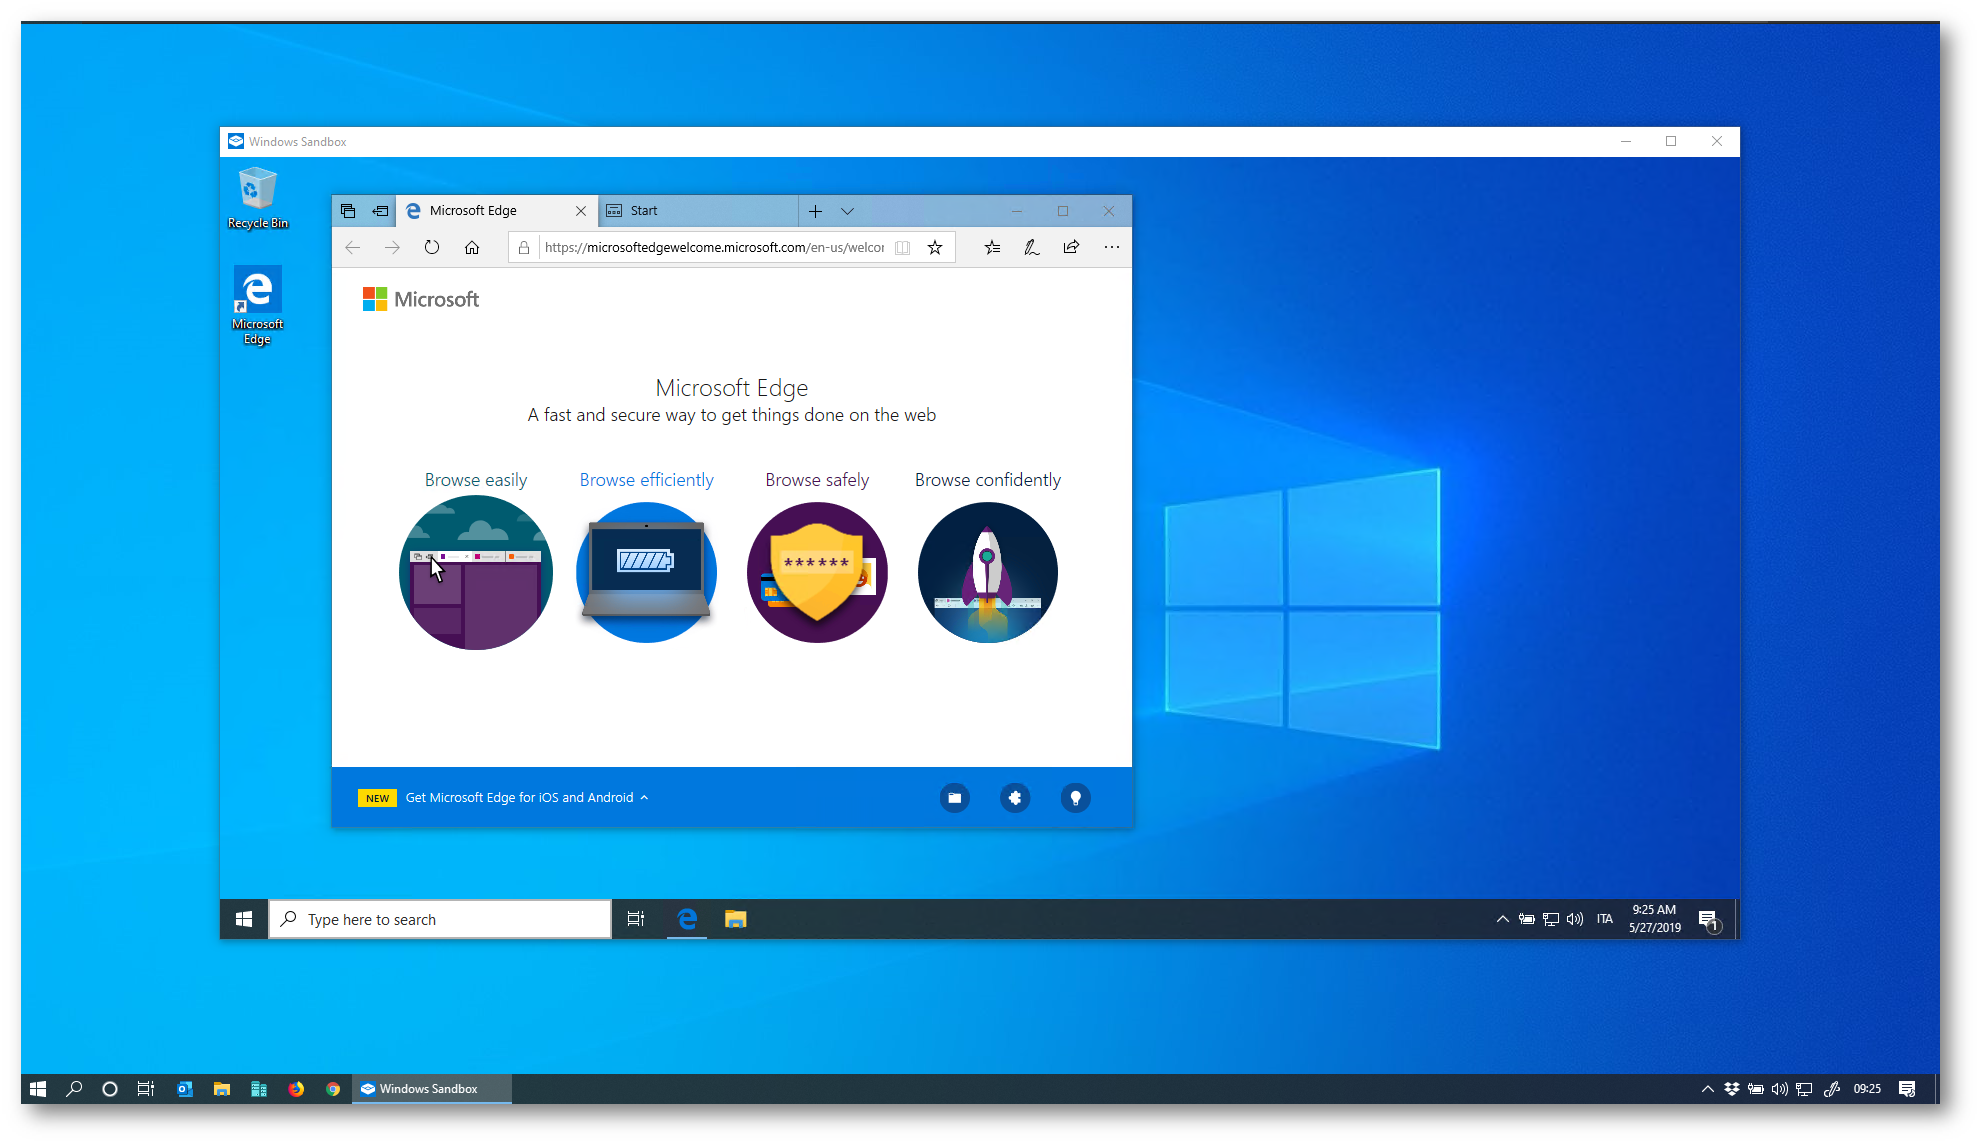Click the folder circle icon in blue footer
1982x1146 pixels.
pyautogui.click(x=955, y=798)
